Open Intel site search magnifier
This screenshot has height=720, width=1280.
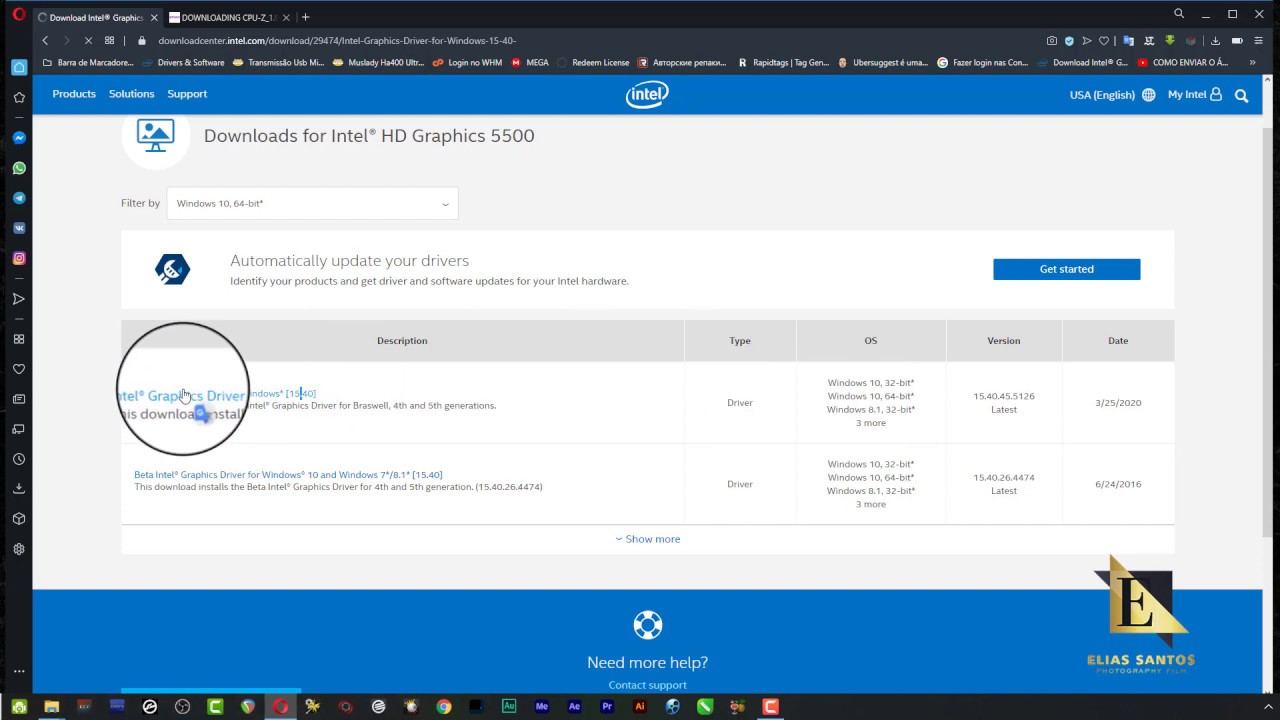tap(1241, 95)
